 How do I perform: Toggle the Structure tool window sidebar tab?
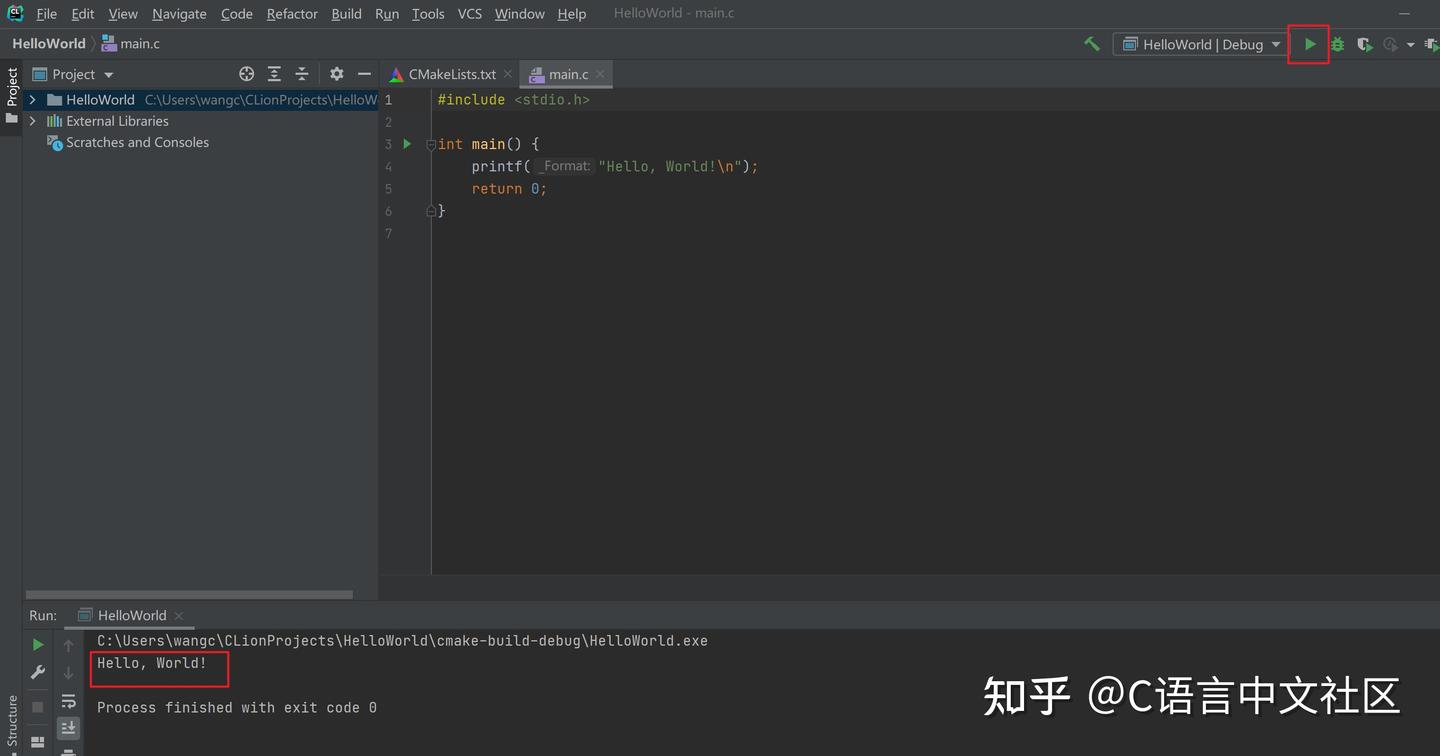click(x=11, y=717)
